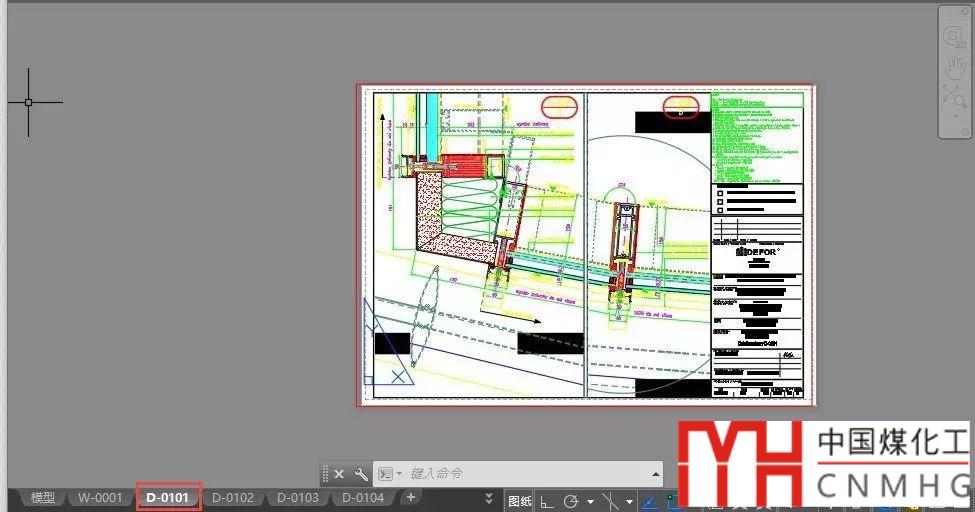Toggle ortho mode in the status bar
The width and height of the screenshot is (975, 512).
pos(547,501)
